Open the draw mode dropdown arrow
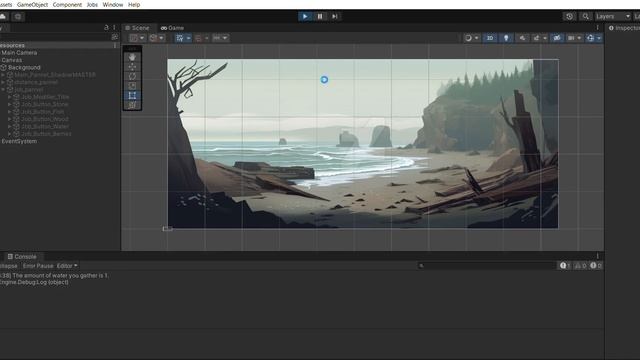 pos(476,38)
